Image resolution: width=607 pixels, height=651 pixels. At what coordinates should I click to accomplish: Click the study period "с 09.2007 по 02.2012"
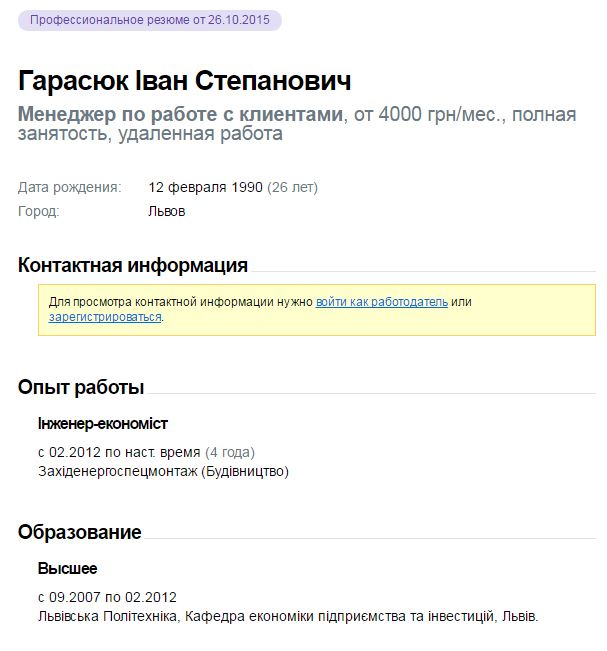[107, 597]
